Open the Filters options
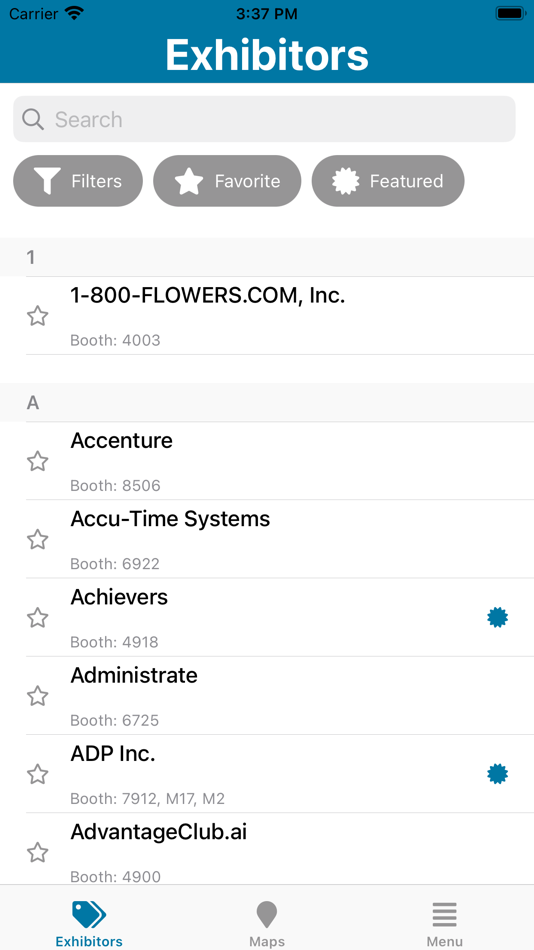Viewport: 534px width, 950px height. coord(78,181)
